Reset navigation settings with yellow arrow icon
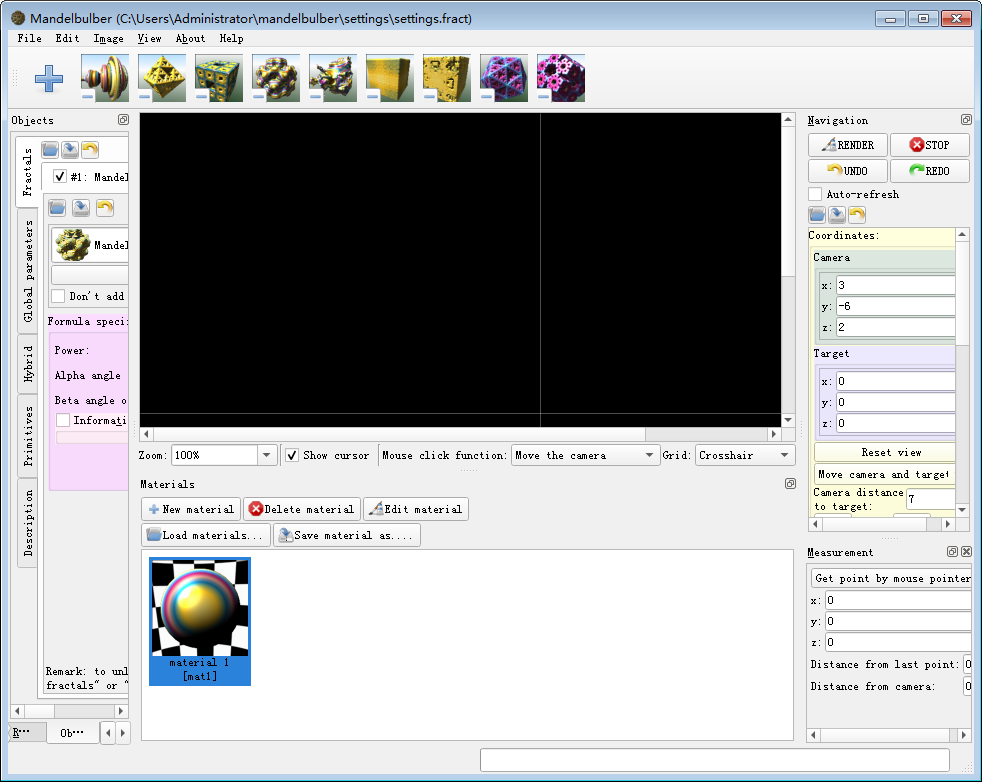The height and width of the screenshot is (782, 982). [857, 215]
